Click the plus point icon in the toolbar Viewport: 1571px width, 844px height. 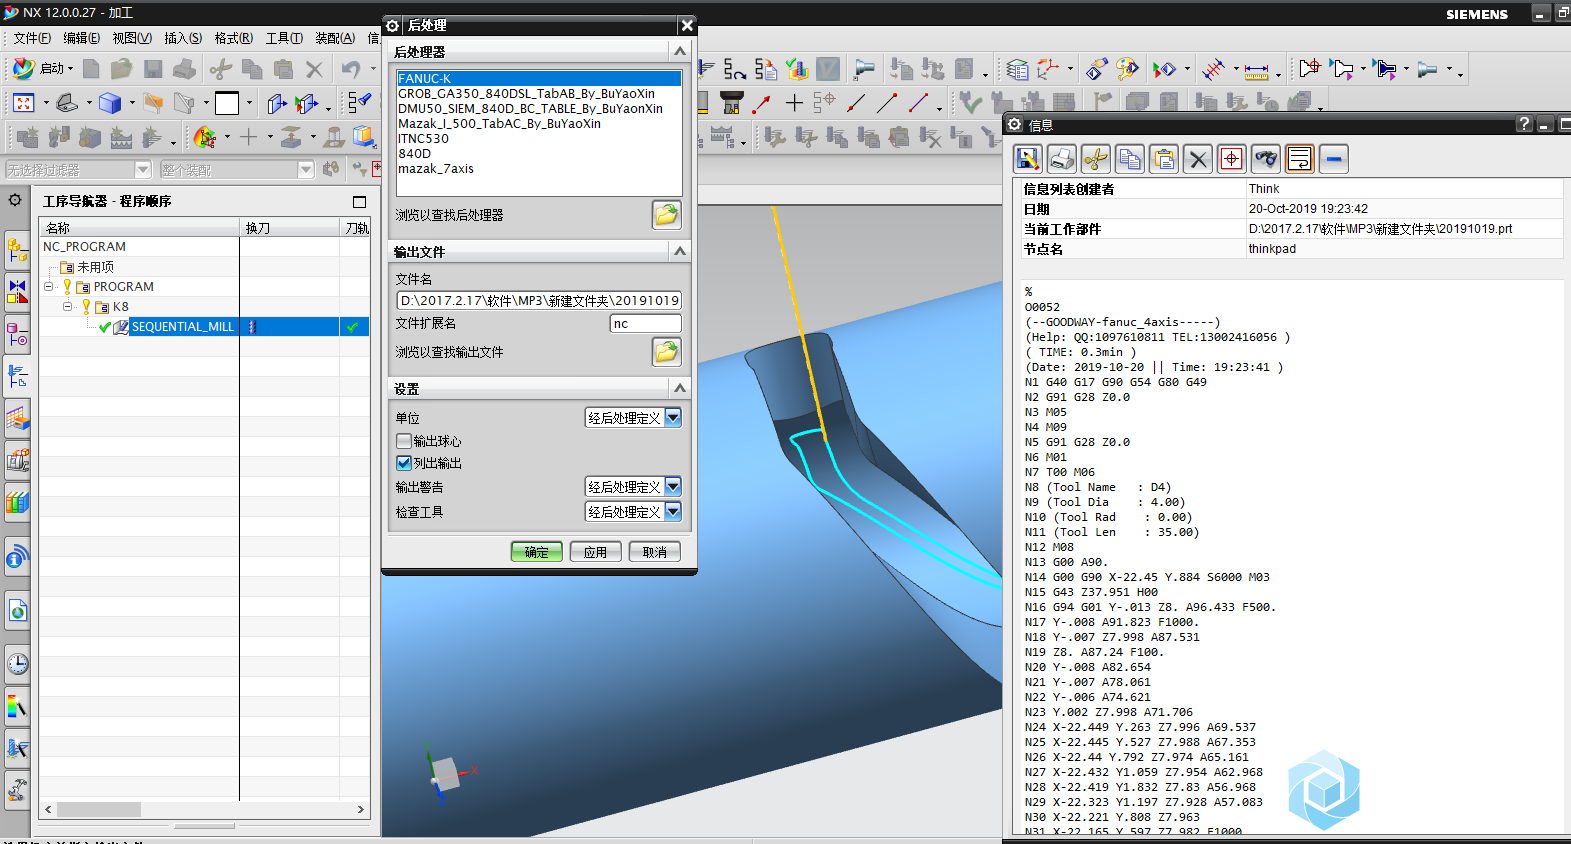794,102
